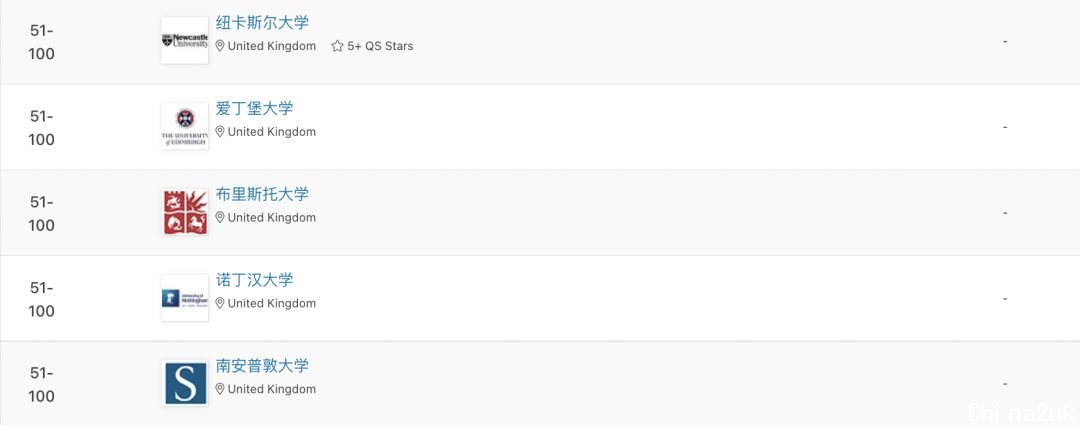Click the red Bristol University crest logo
This screenshot has height=425, width=1080.
(185, 212)
